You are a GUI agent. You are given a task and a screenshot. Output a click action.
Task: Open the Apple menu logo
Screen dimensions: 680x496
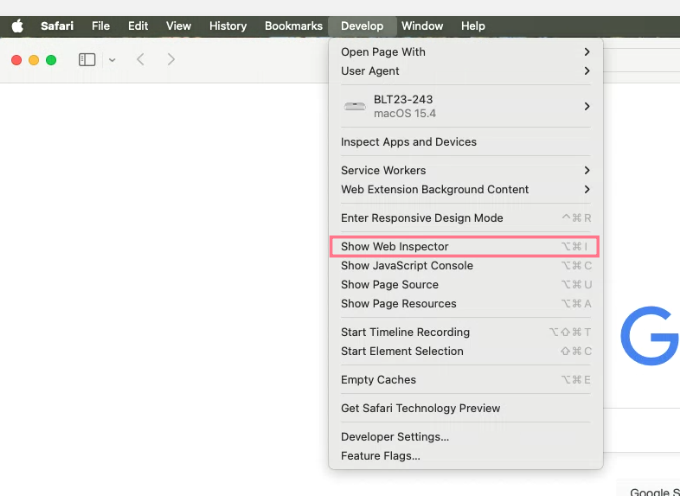click(x=17, y=26)
